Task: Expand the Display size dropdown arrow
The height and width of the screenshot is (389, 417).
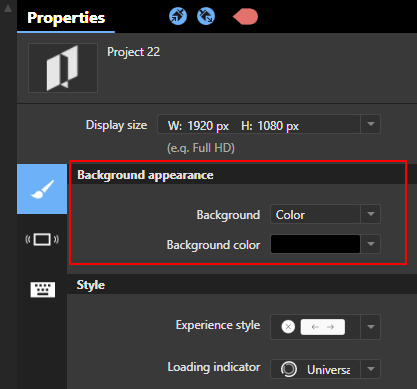Action: click(371, 124)
